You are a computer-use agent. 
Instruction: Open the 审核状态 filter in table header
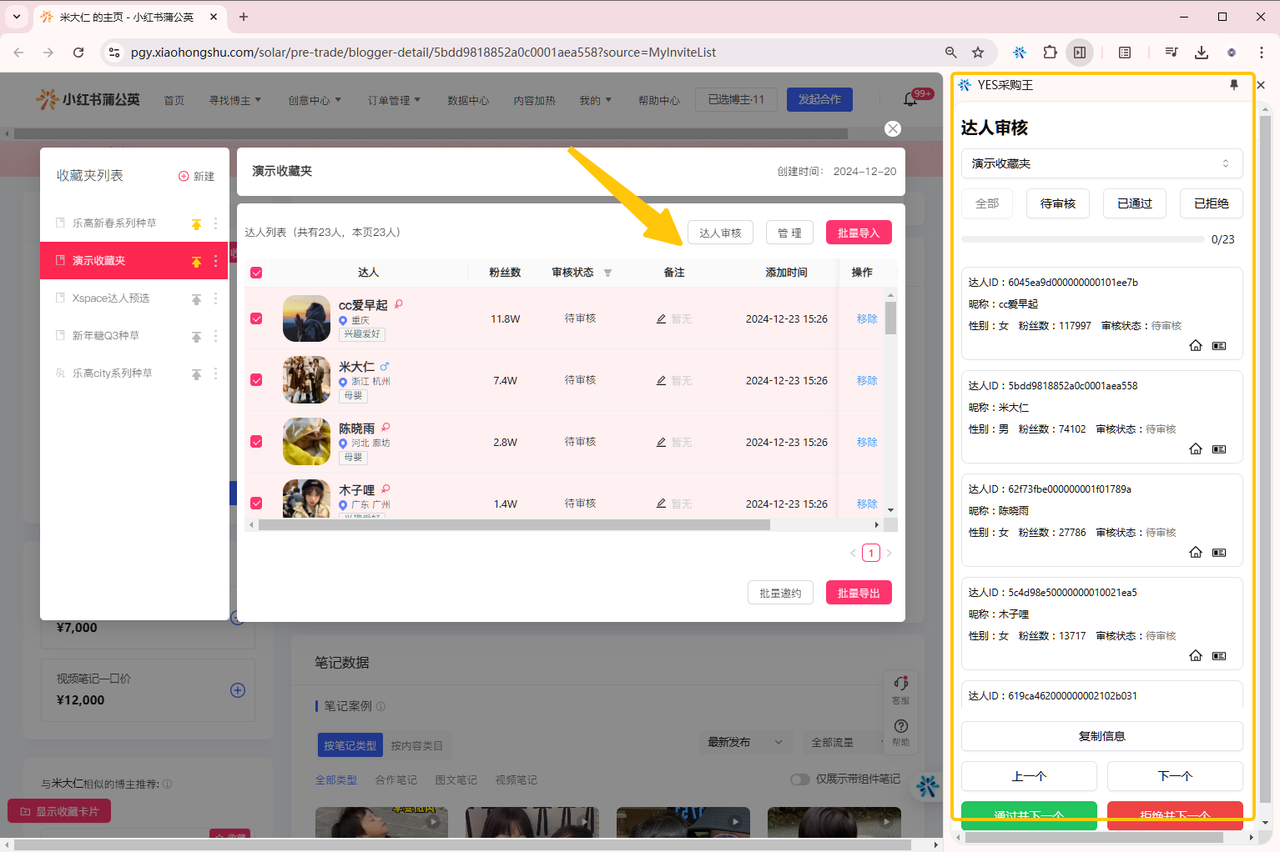[x=607, y=273]
